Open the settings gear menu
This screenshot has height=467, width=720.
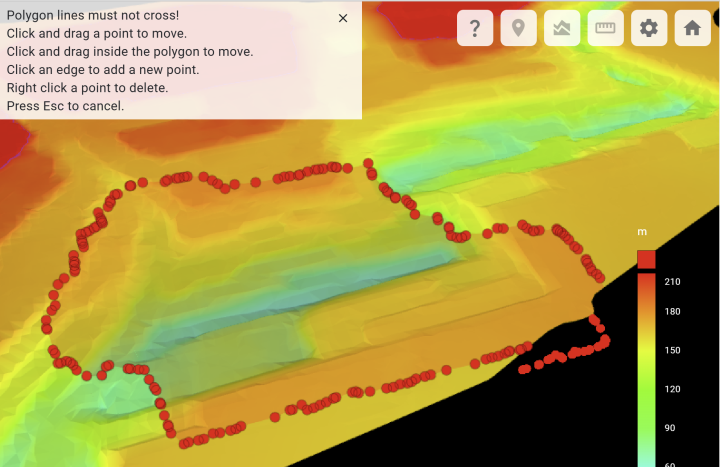(649, 28)
